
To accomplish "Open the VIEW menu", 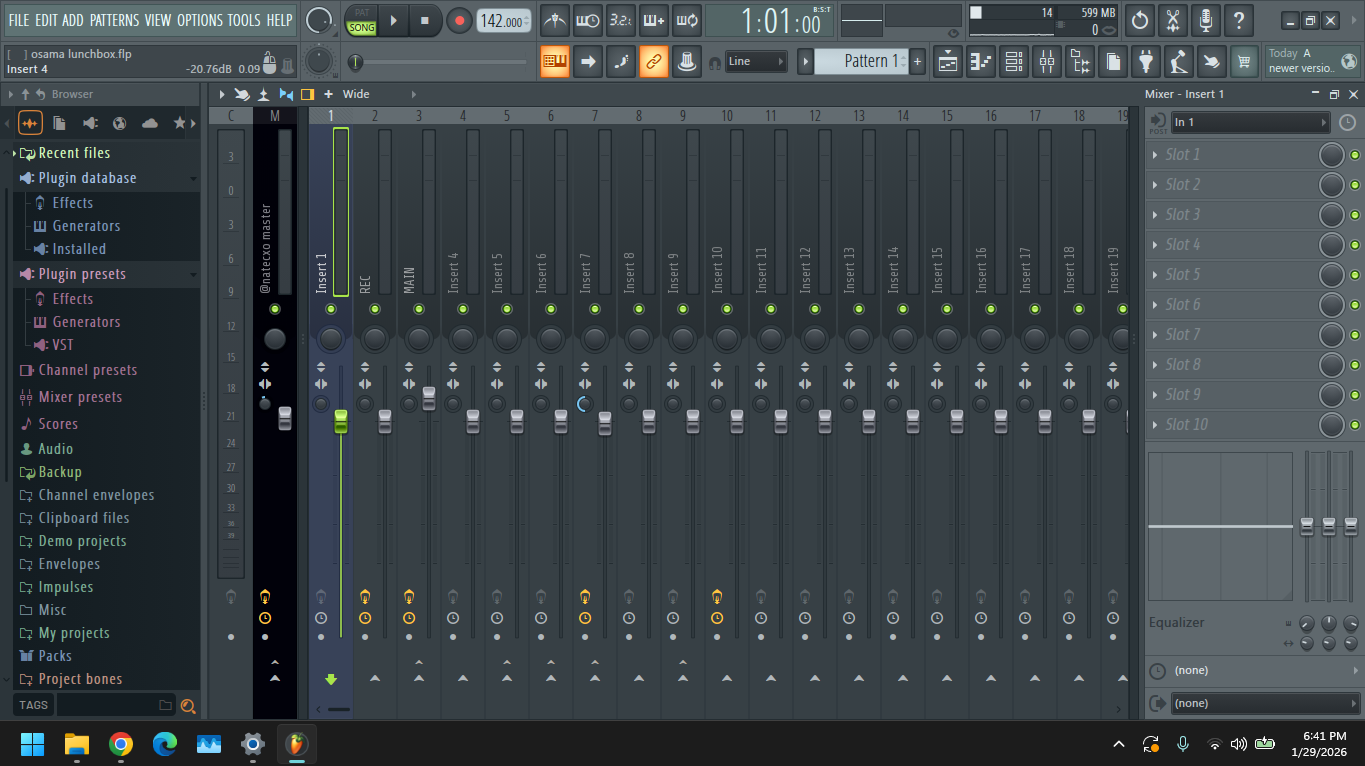I will click(x=158, y=20).
